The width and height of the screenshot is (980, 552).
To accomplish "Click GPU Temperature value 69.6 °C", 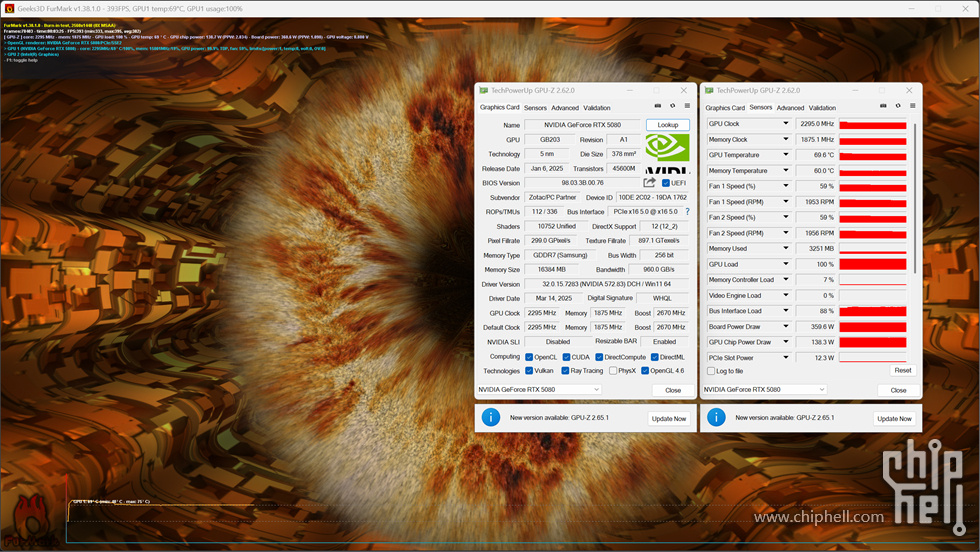I will click(x=816, y=155).
